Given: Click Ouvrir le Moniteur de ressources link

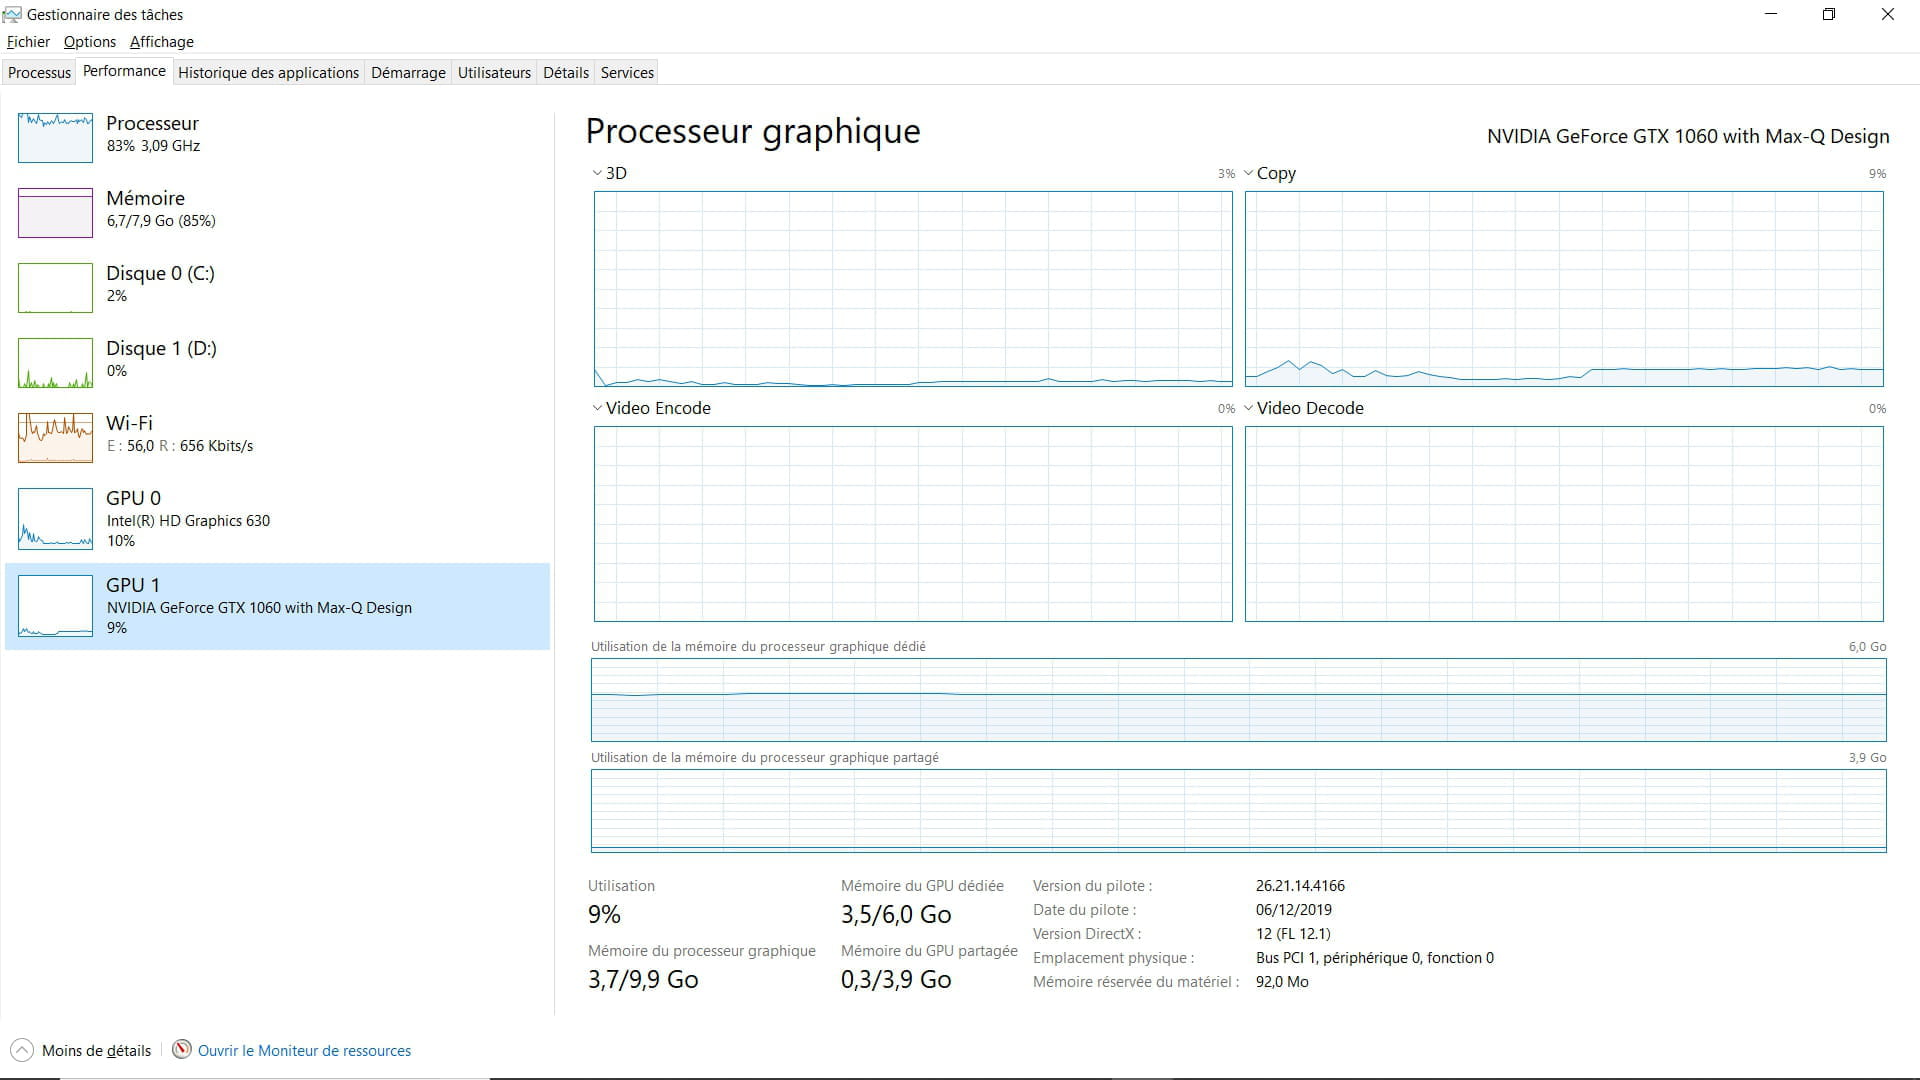Looking at the screenshot, I should pos(304,1051).
